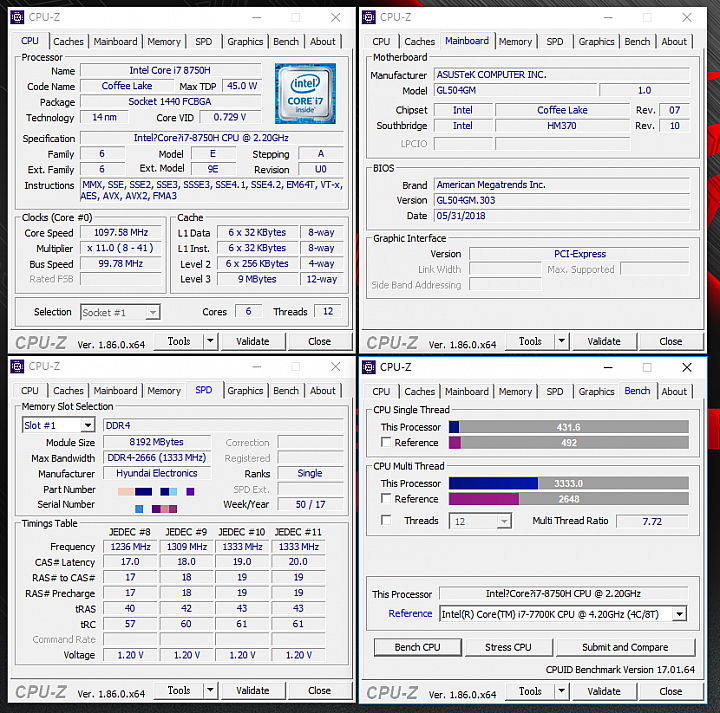Toggle the single thread Reference checkbox

point(386,442)
